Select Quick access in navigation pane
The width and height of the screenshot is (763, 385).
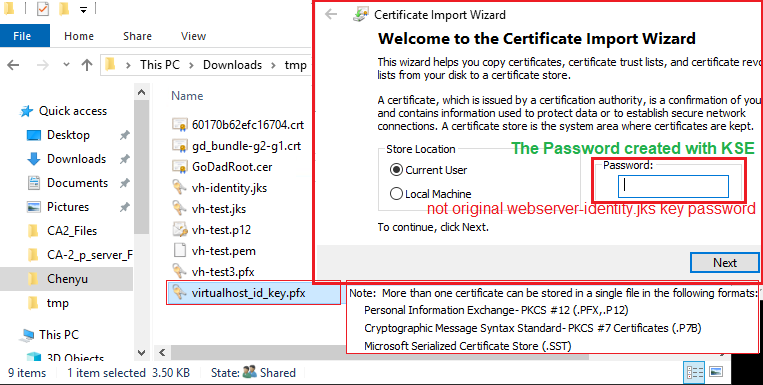click(x=73, y=111)
